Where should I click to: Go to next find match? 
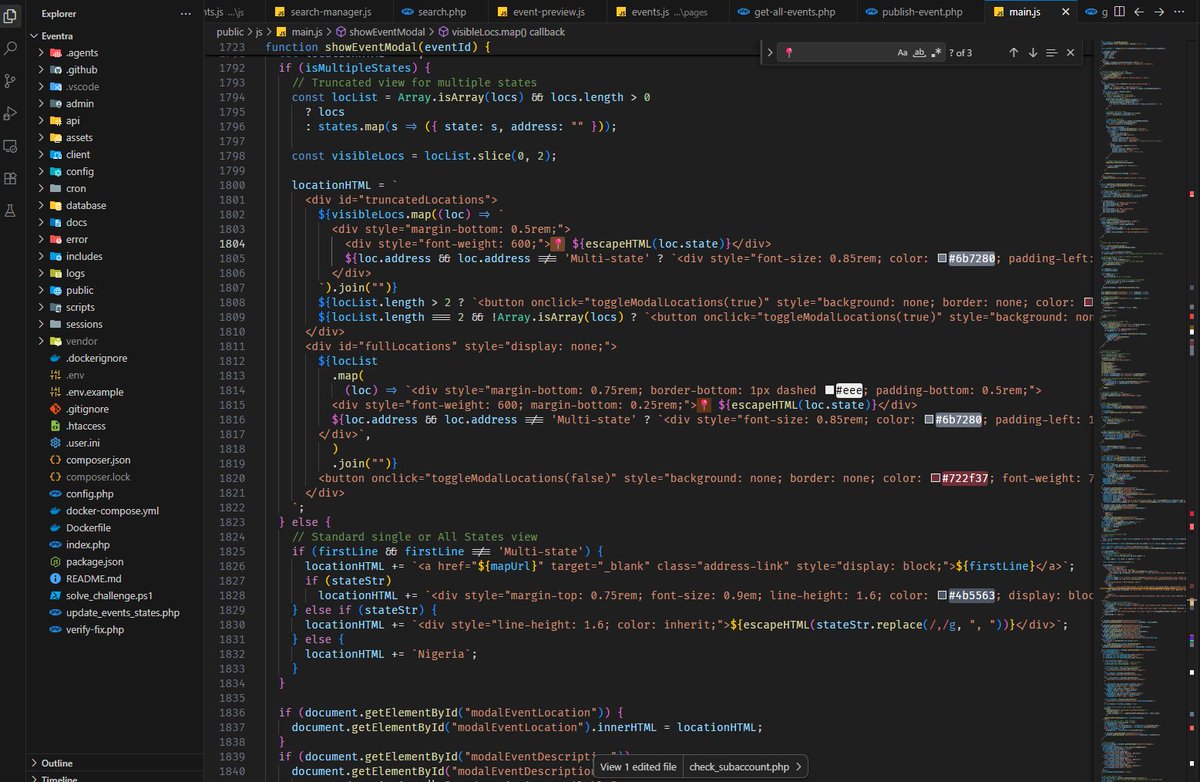[1033, 52]
